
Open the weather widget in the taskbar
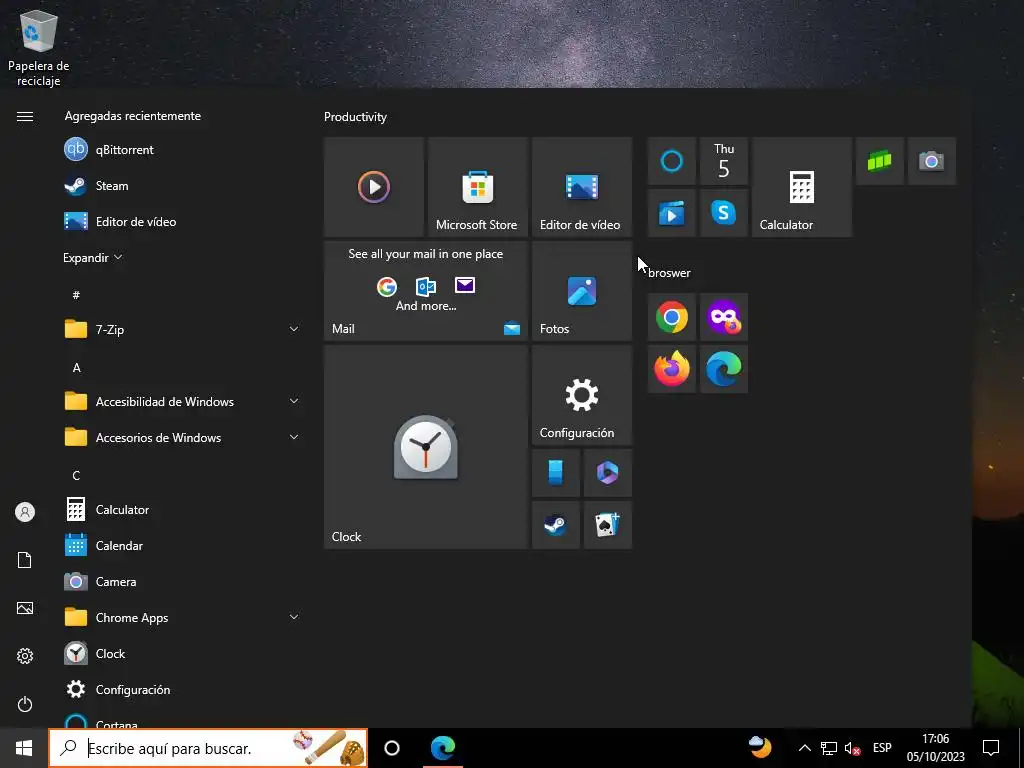pyautogui.click(x=760, y=747)
